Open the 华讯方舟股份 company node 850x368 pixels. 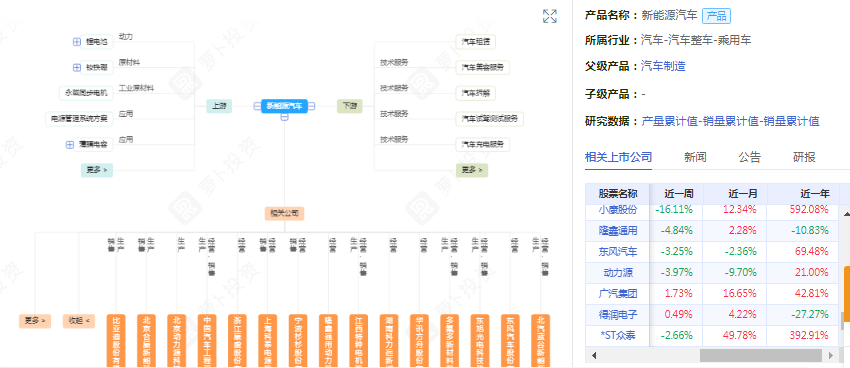[x=420, y=341]
